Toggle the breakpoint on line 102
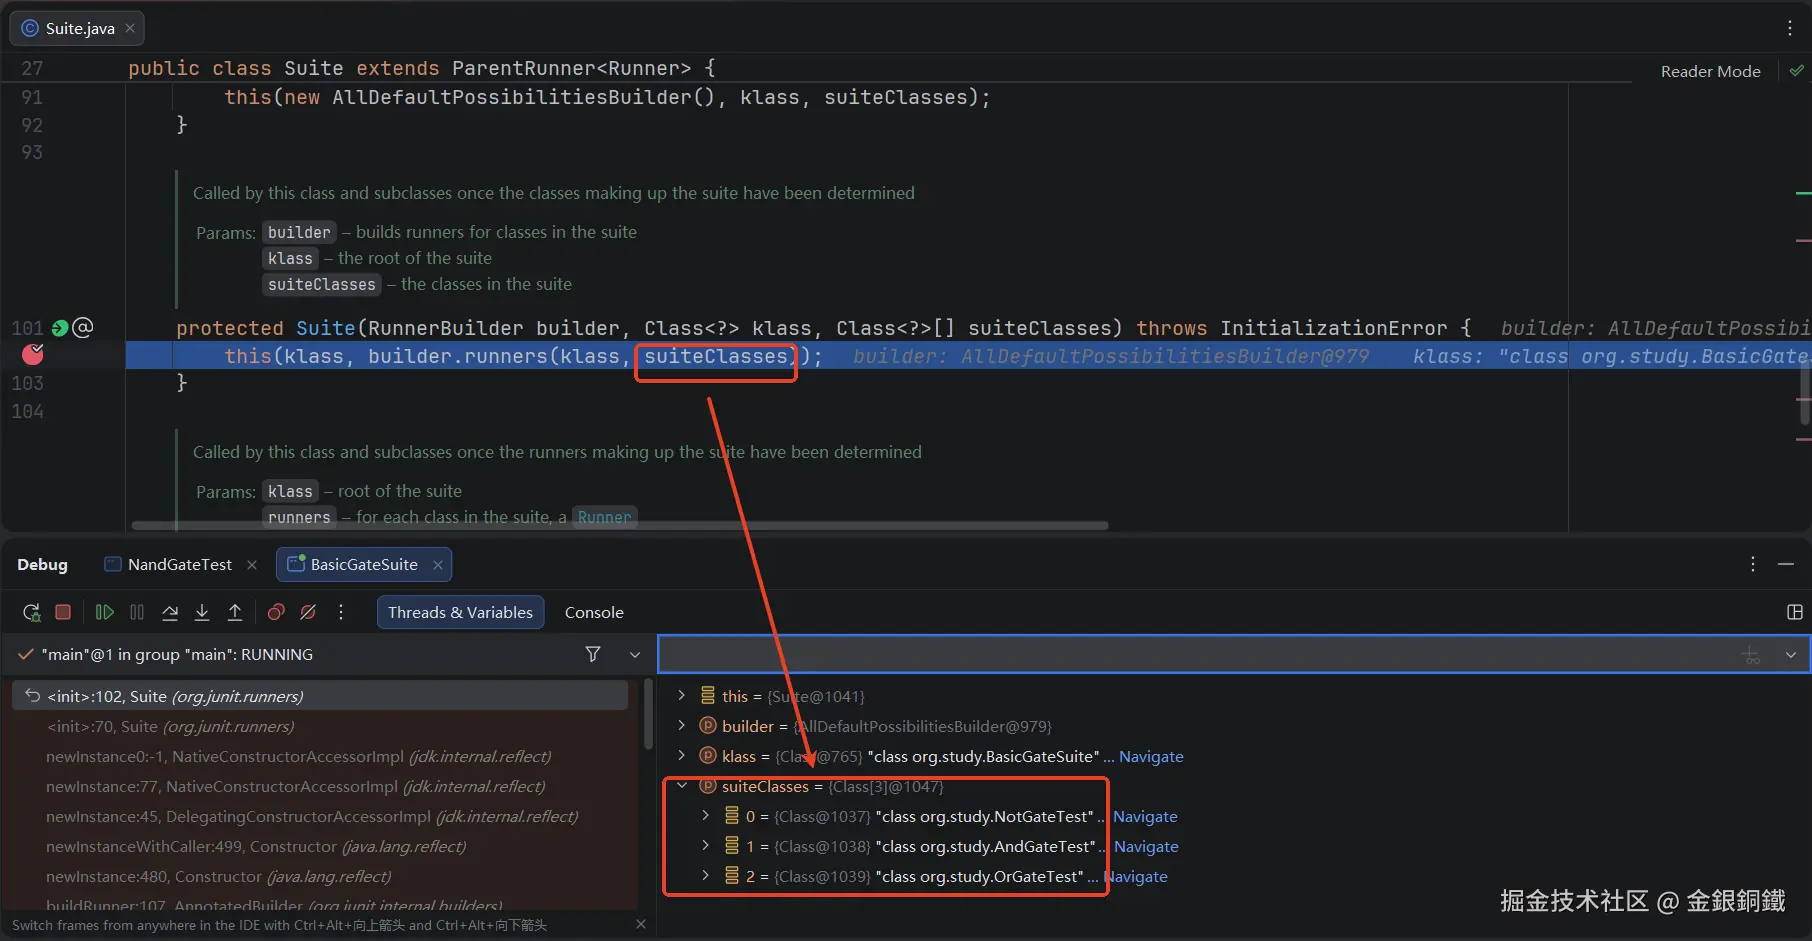Viewport: 1812px width, 941px height. click(33, 354)
